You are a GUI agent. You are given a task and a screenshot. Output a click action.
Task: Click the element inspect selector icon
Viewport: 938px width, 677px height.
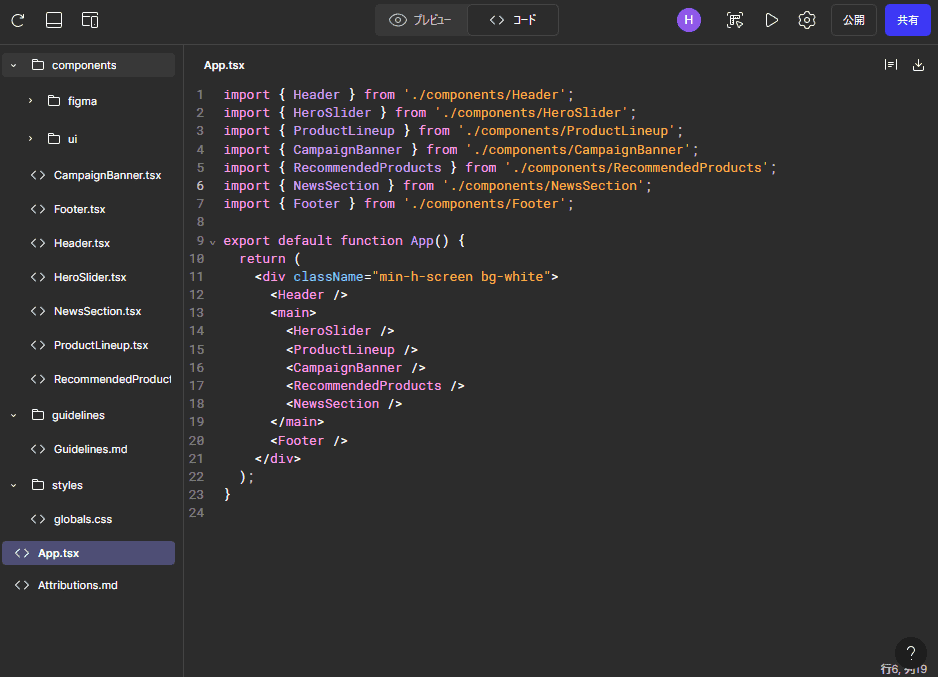735,20
